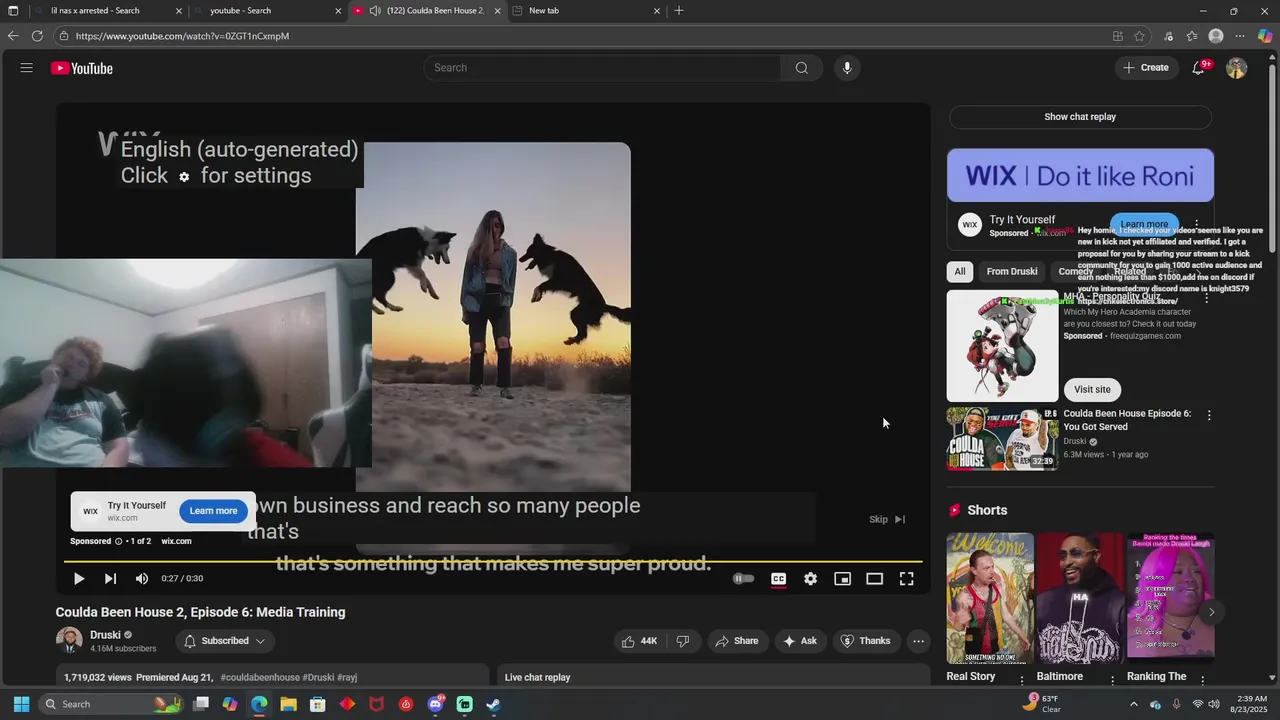Enter full screen mode
Screen dimensions: 1280x720
[906, 578]
